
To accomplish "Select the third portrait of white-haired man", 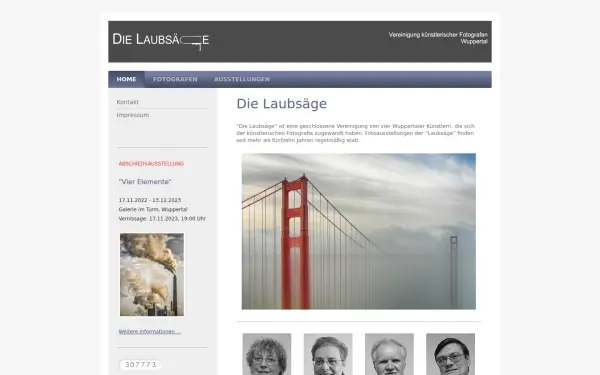I will 389,354.
